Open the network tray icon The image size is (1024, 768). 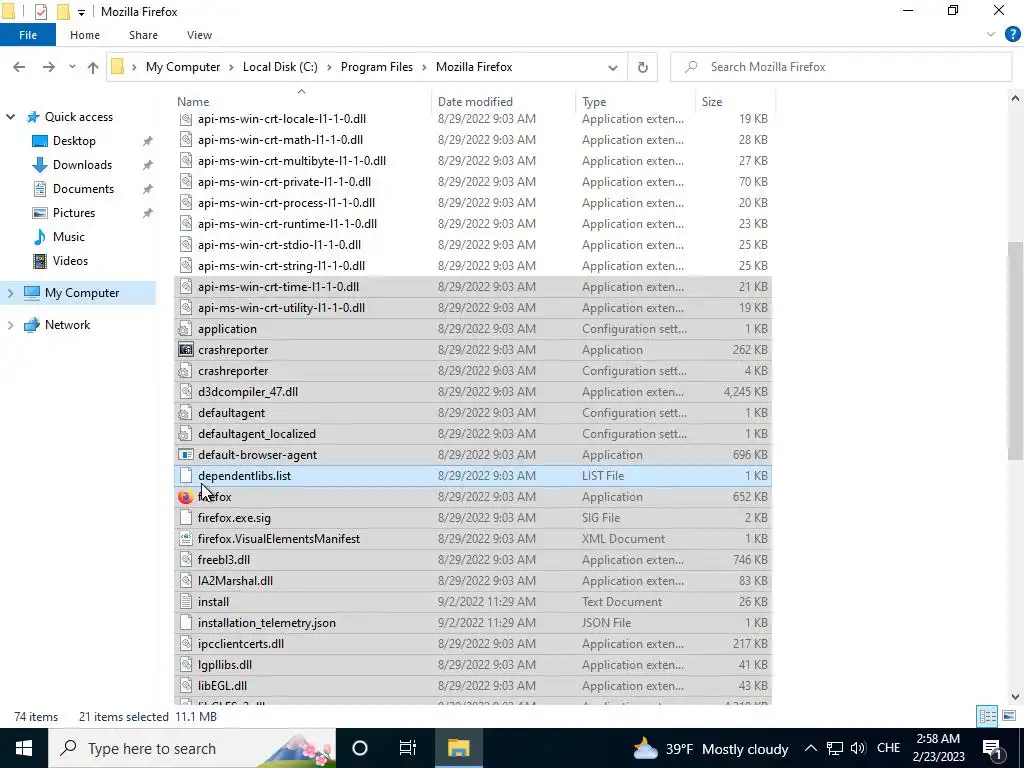click(835, 748)
